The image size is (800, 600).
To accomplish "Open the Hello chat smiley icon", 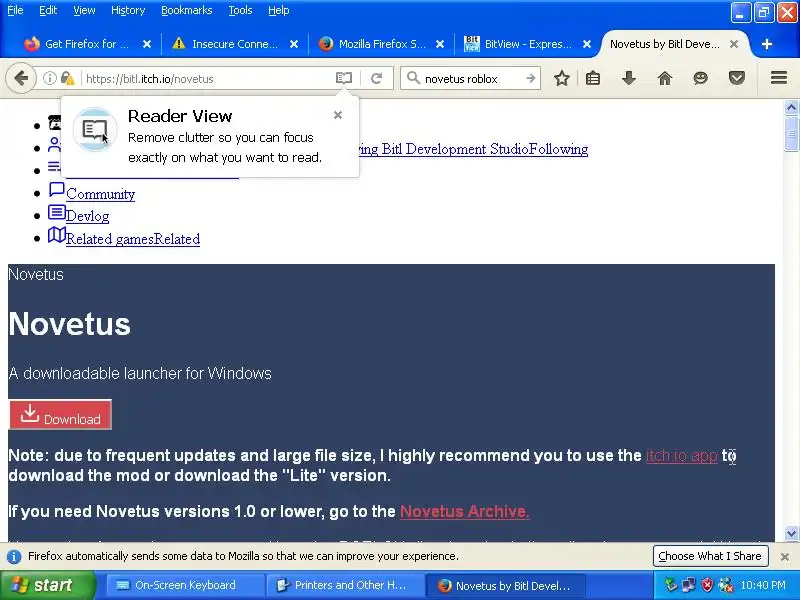I will click(x=701, y=78).
